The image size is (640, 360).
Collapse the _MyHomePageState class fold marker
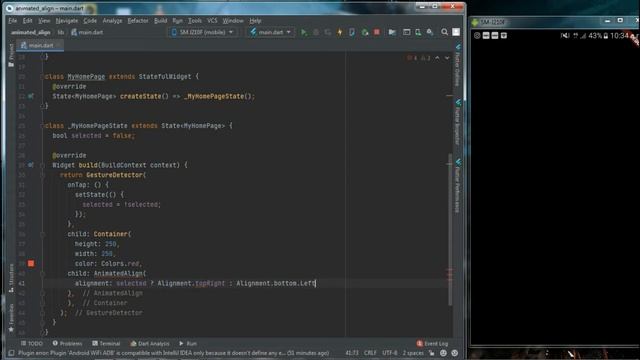pyautogui.click(x=42, y=126)
